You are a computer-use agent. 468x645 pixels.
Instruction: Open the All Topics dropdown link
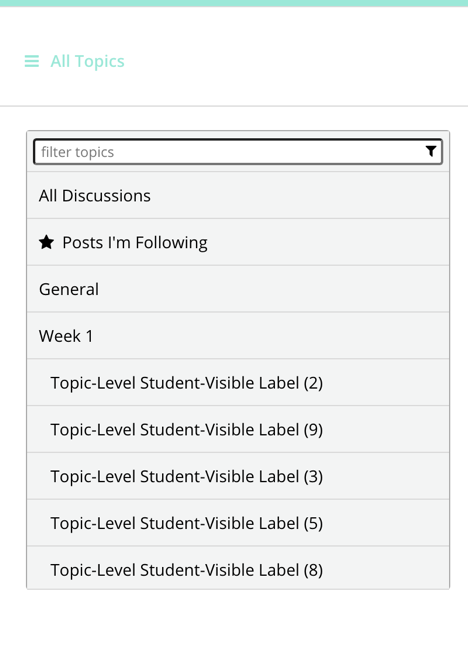click(74, 61)
